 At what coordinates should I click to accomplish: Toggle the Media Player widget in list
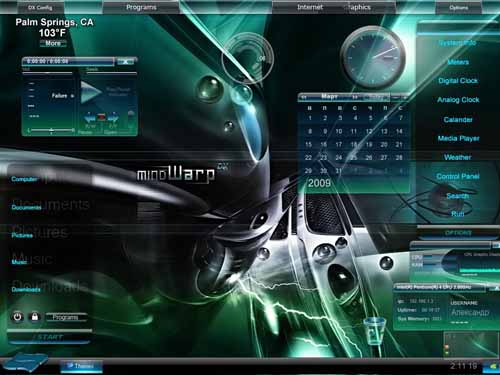click(458, 138)
